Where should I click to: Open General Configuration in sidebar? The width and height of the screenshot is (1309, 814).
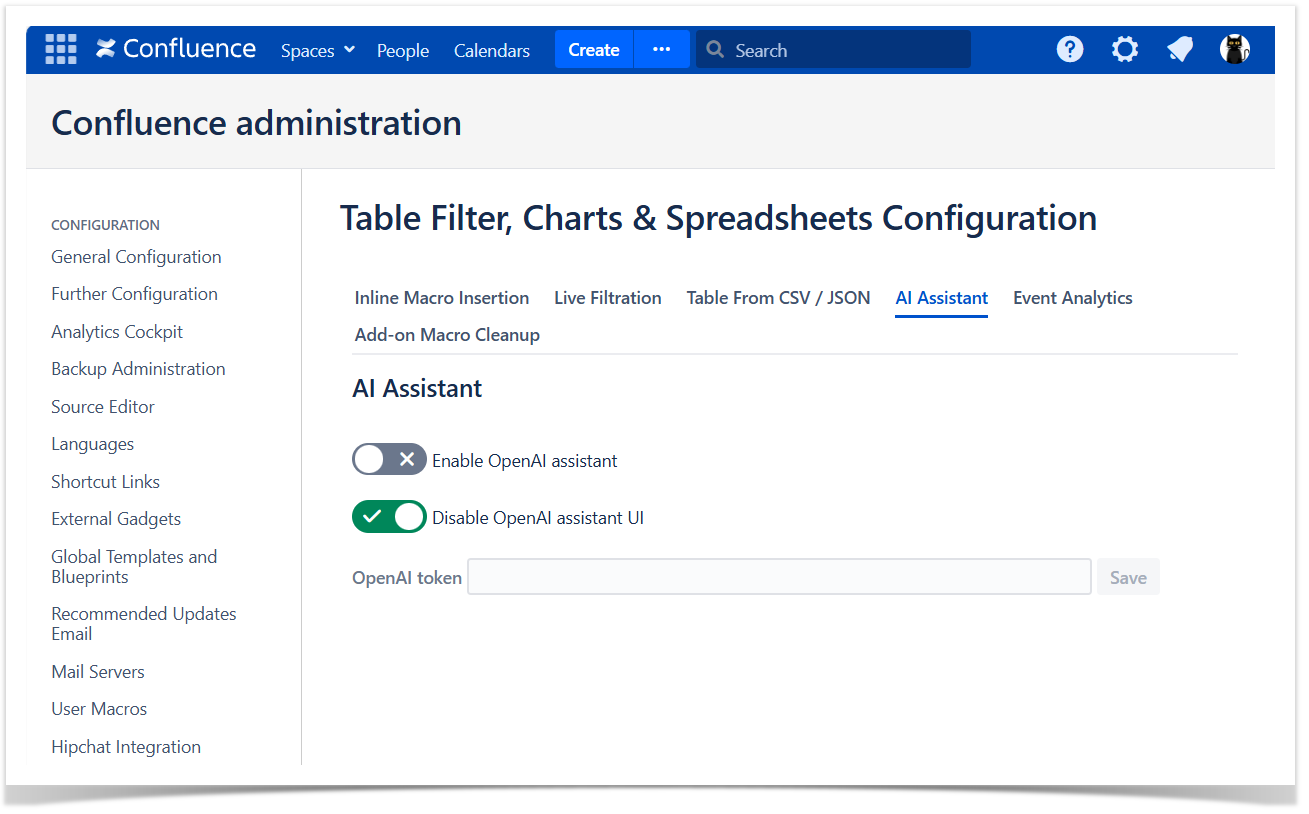(136, 257)
